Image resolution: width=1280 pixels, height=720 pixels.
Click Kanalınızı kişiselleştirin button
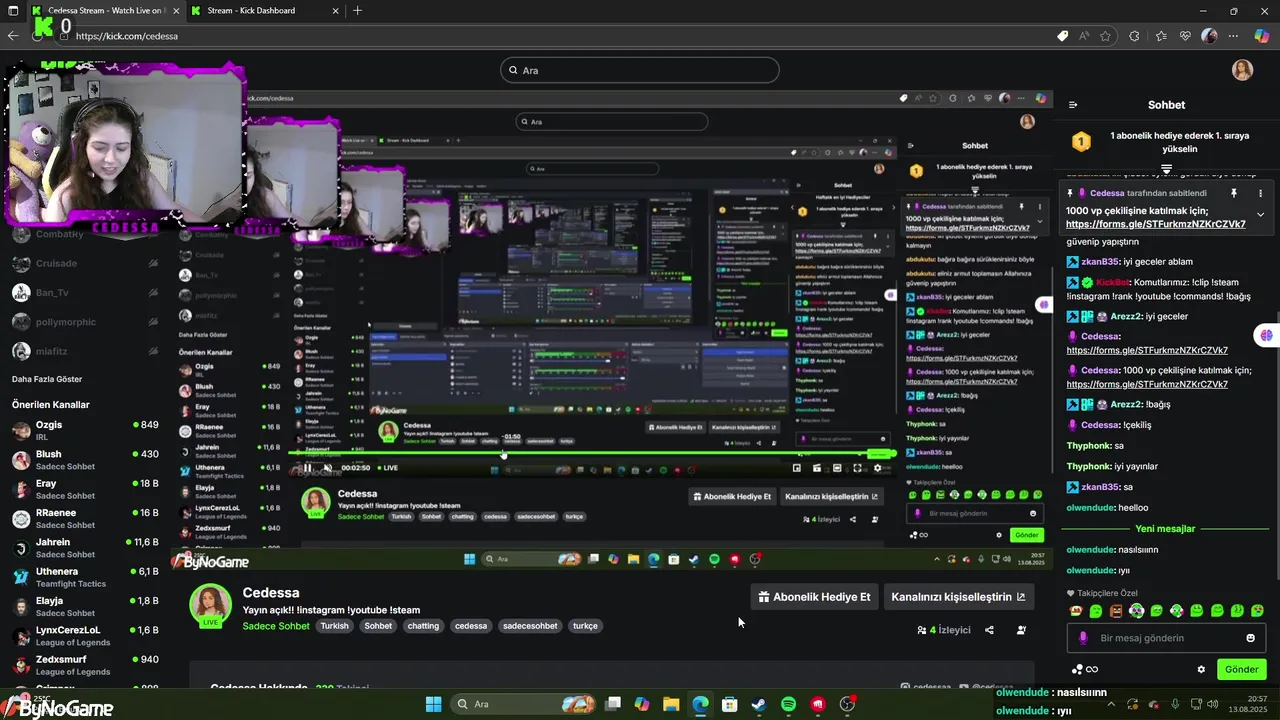[958, 597]
